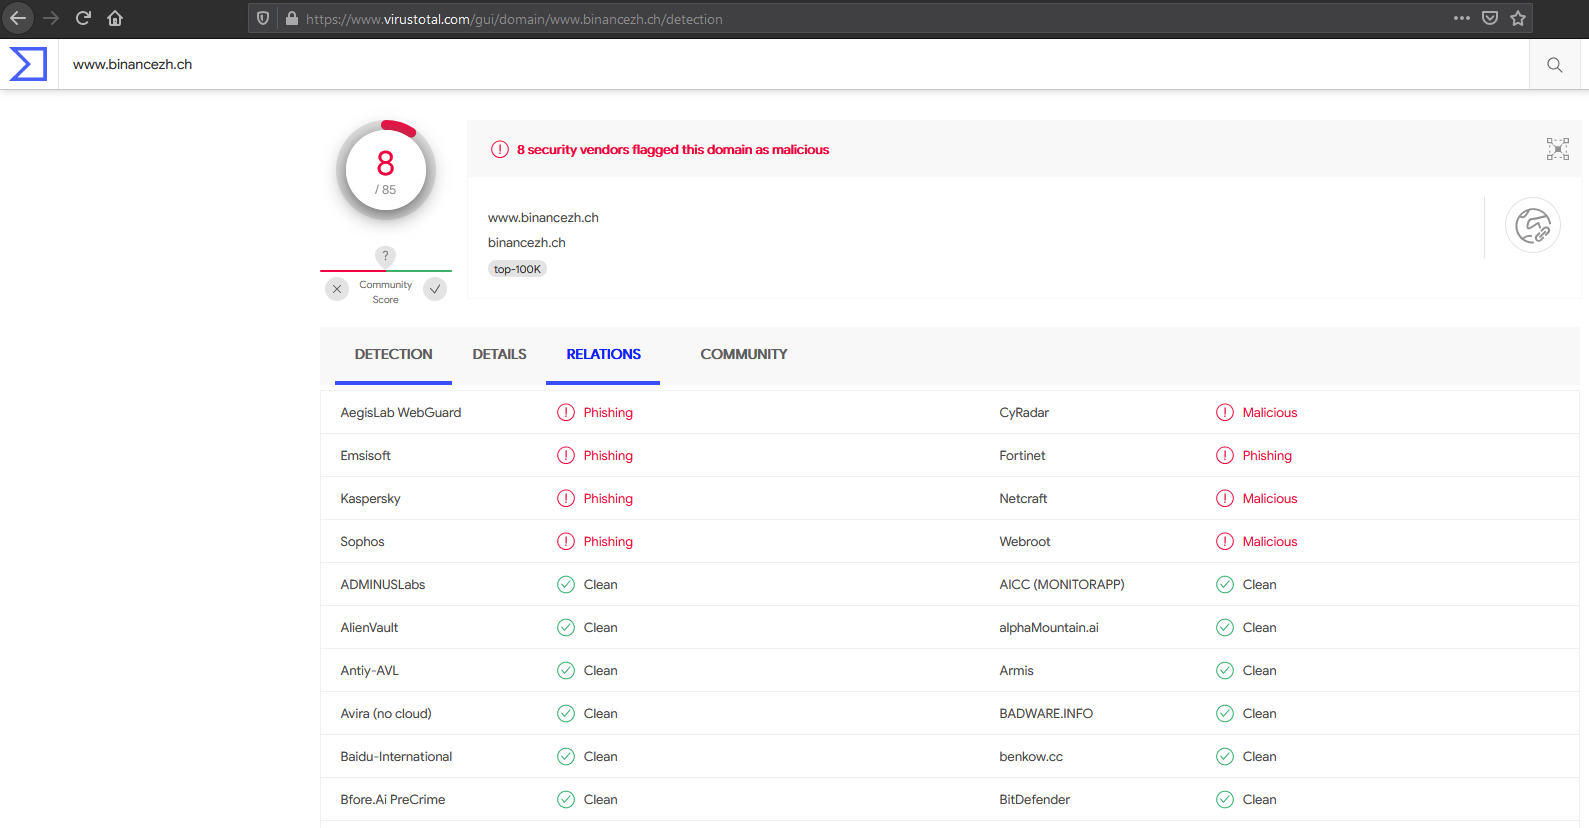Go back with browser back arrow
Screen dimensions: 1589x828
pos(18,18)
